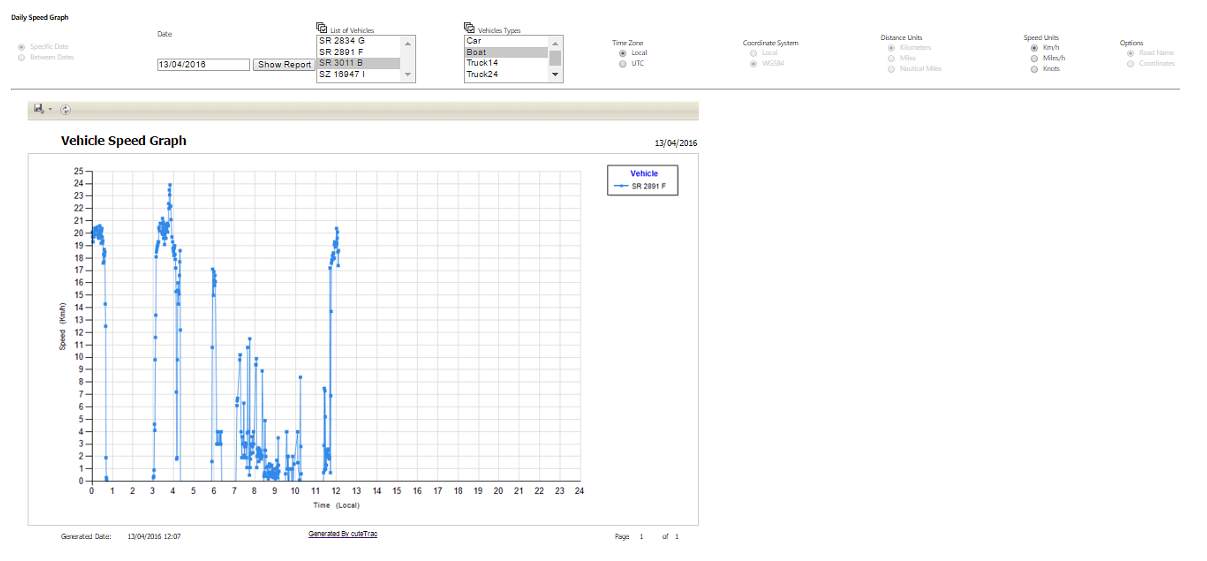Select Knots speed units

click(1034, 69)
